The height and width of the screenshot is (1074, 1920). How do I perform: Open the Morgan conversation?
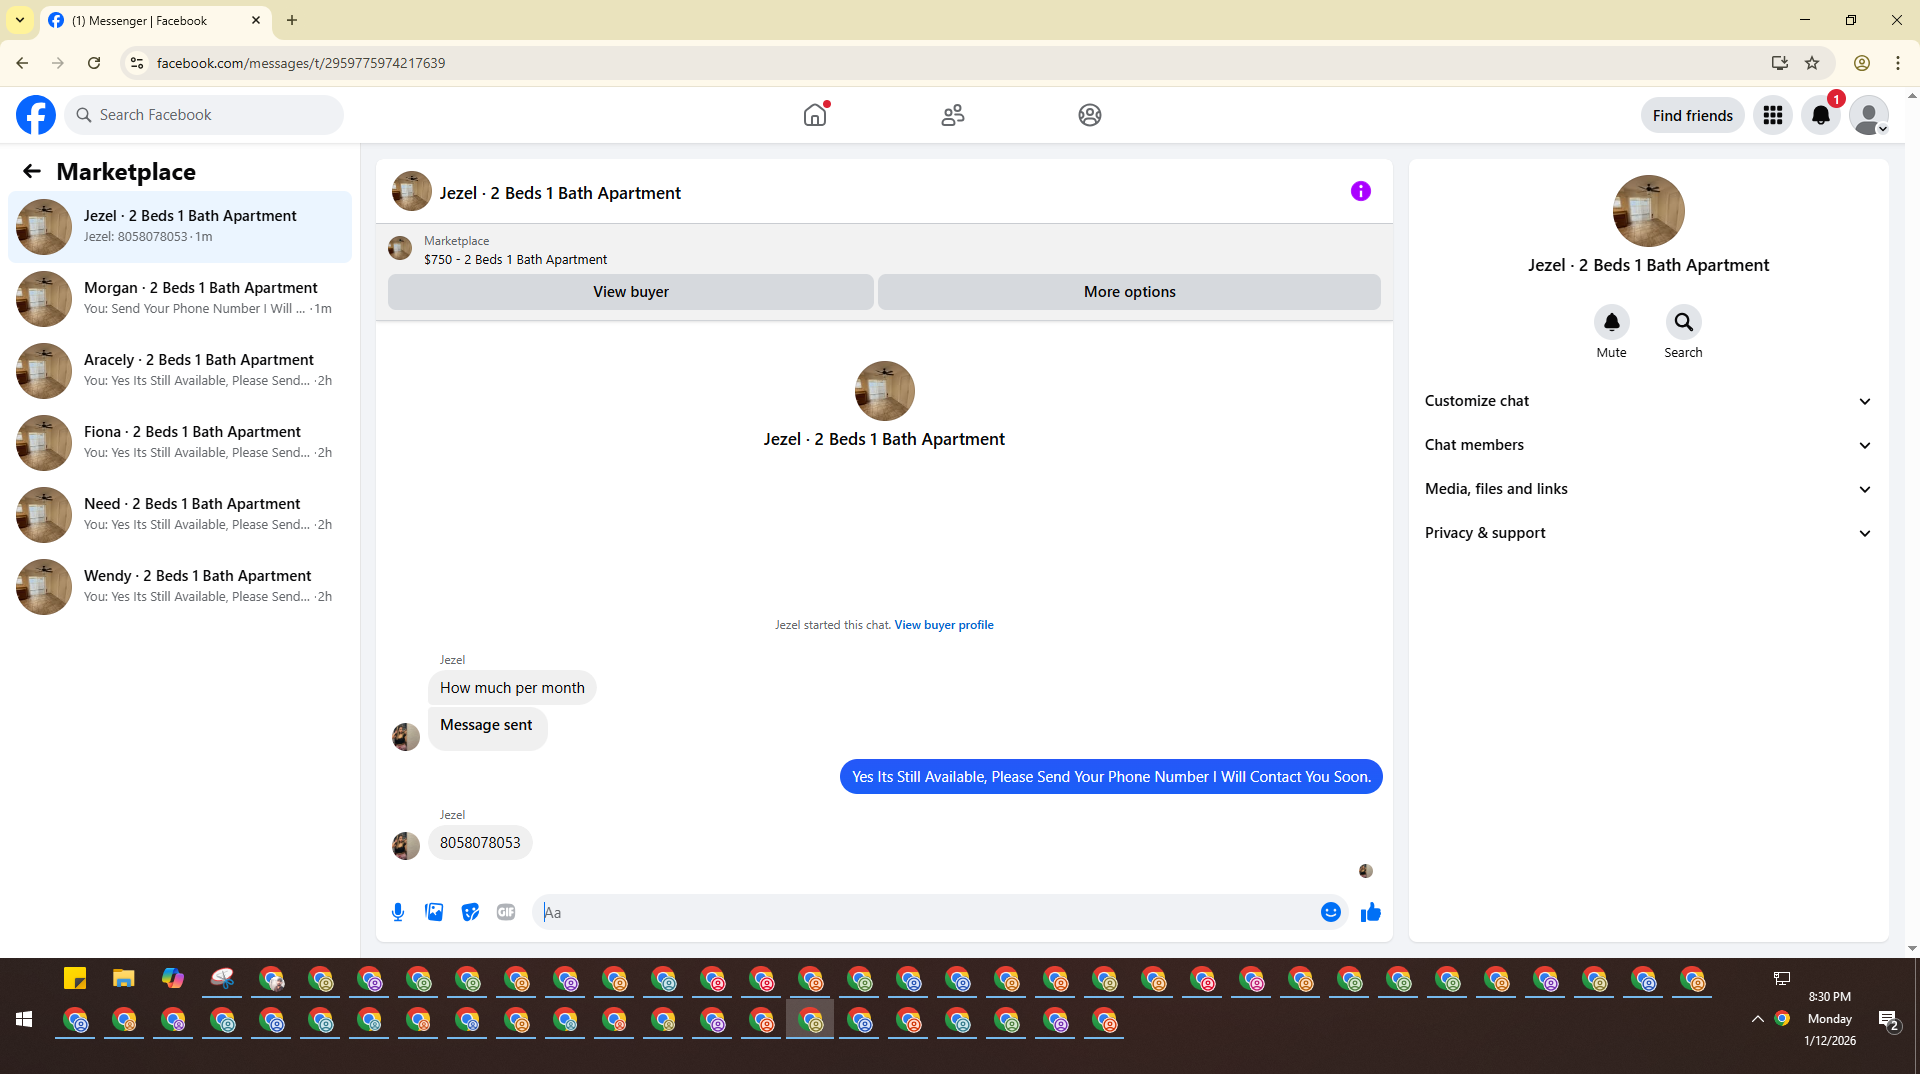(180, 299)
